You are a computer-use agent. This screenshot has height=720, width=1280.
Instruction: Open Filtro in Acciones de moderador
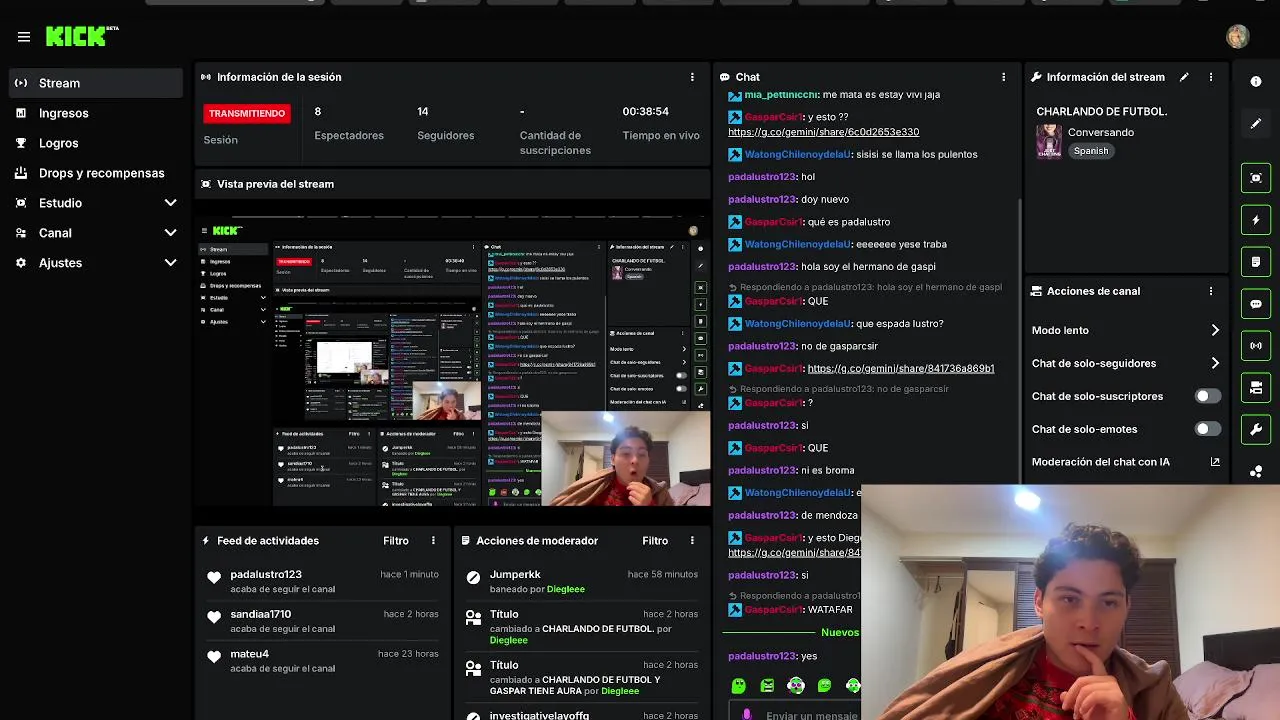pos(655,541)
